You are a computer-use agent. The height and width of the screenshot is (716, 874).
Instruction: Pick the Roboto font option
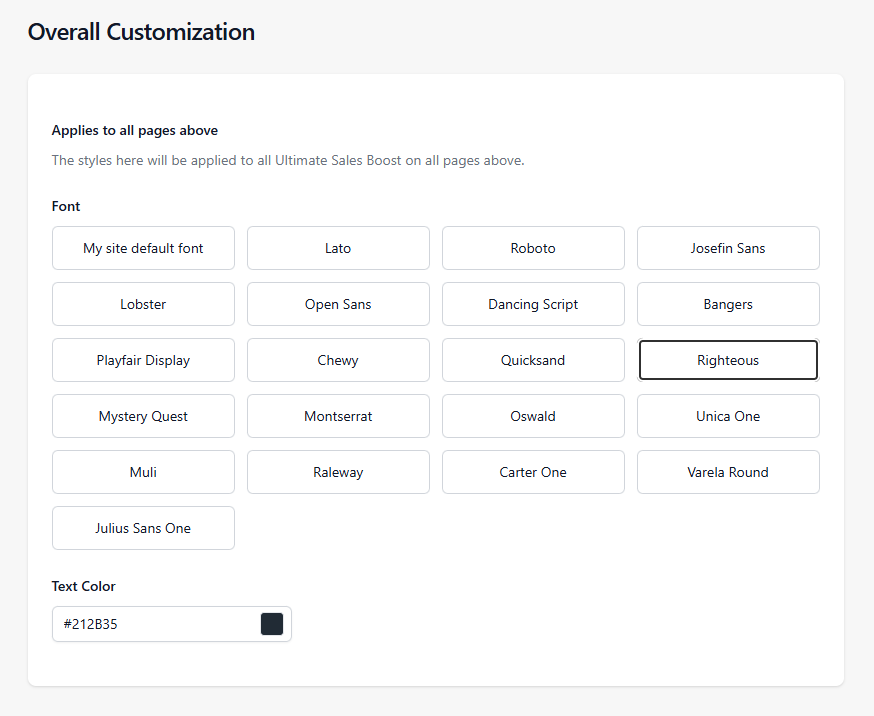click(x=533, y=248)
